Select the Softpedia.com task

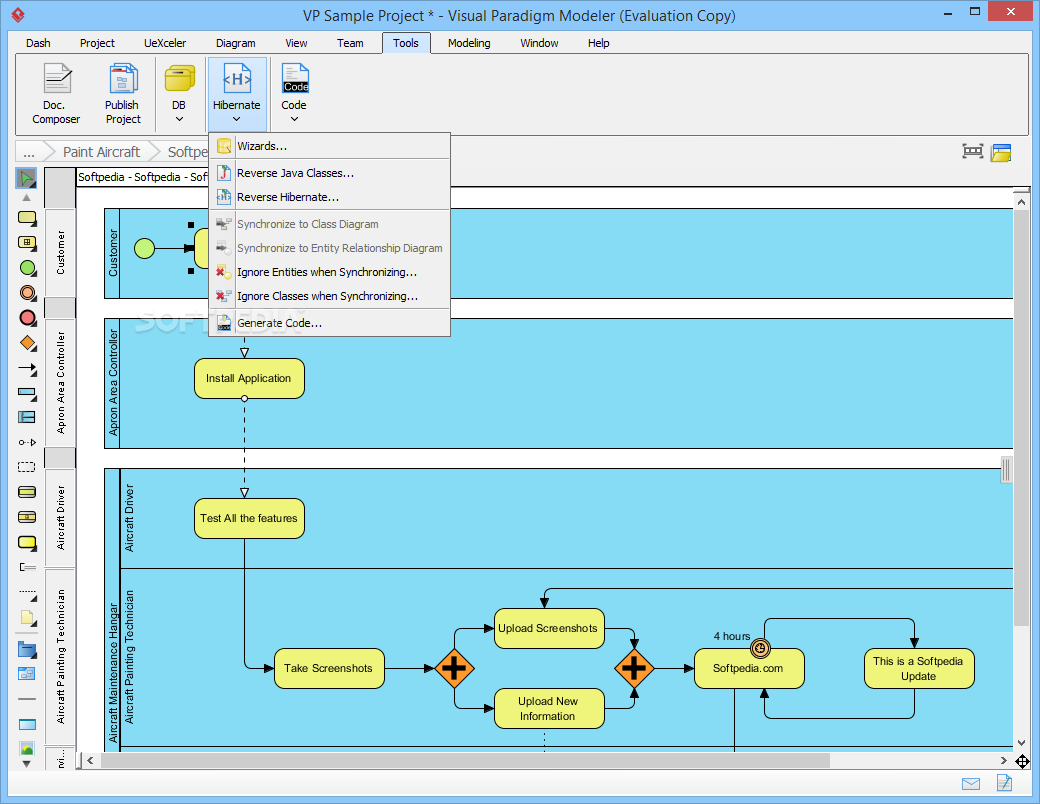coord(749,669)
